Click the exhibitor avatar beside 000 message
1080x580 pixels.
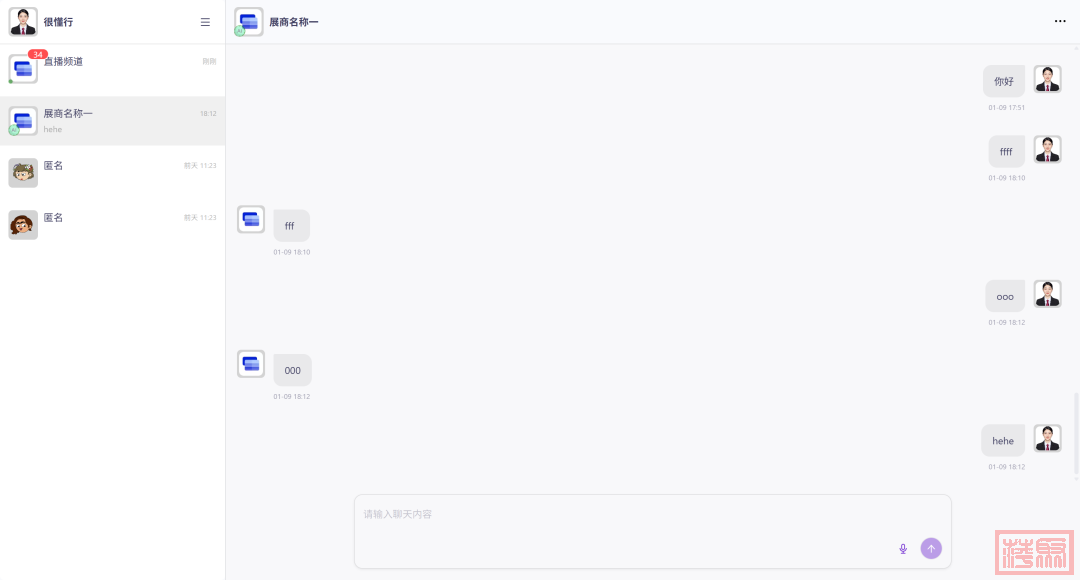click(x=251, y=364)
